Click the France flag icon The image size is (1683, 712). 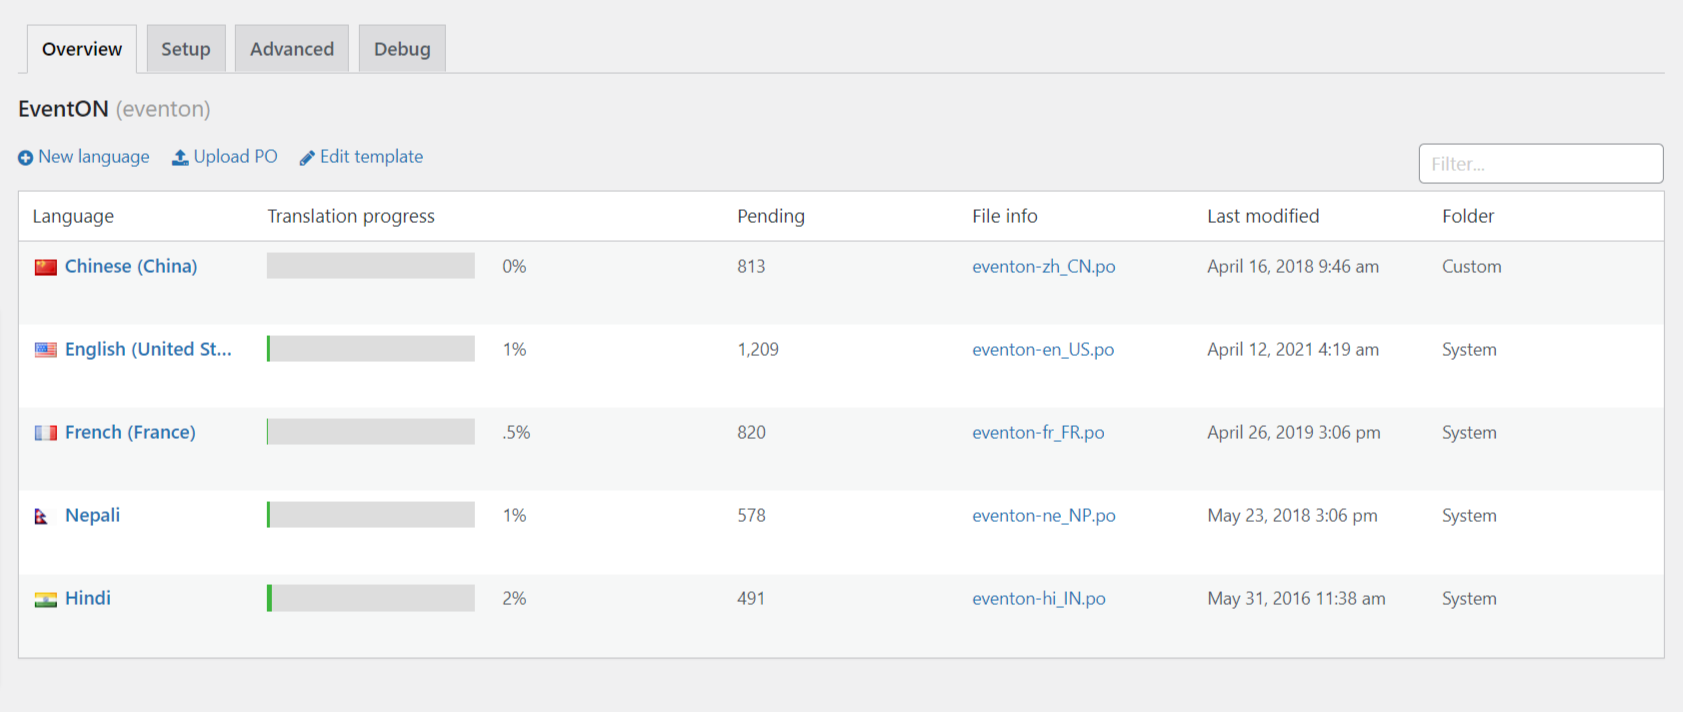pos(45,433)
